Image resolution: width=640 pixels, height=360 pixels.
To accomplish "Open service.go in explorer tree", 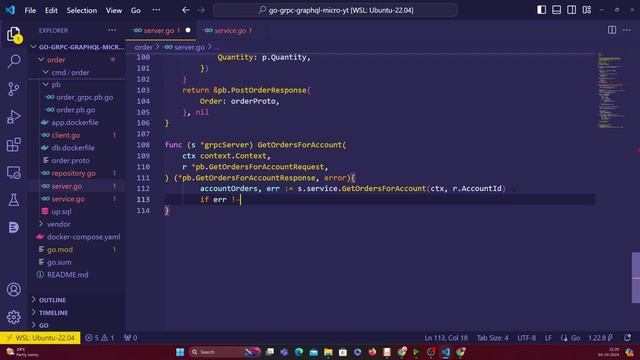I will pos(77,199).
